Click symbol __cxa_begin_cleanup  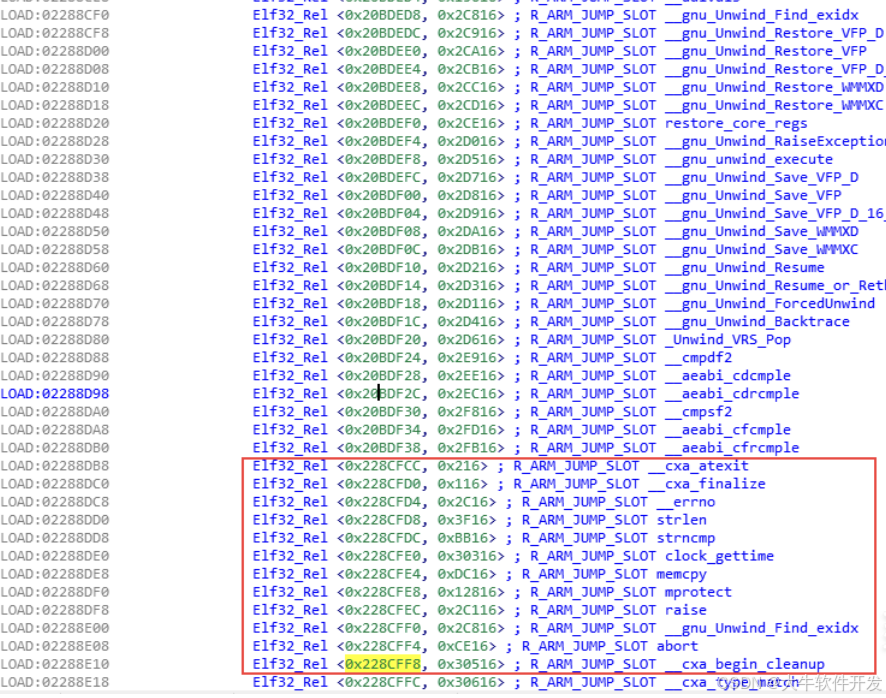pos(745,664)
